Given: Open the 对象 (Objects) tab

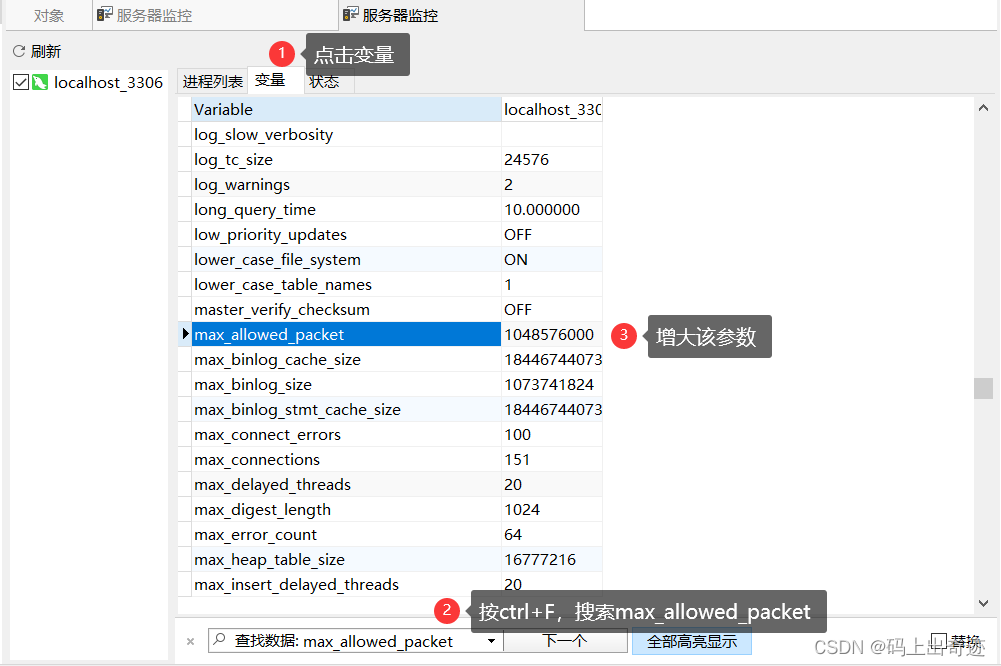Looking at the screenshot, I should coord(47,15).
